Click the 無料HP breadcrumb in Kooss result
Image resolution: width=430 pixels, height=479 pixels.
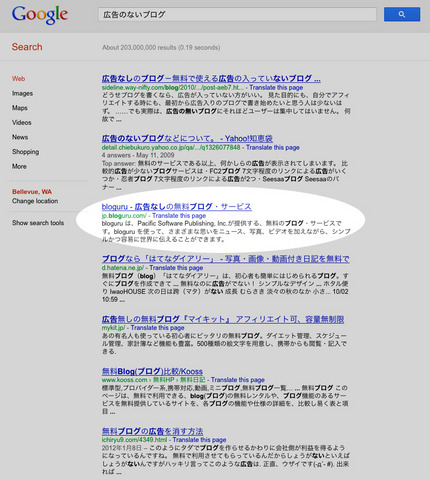163,380
